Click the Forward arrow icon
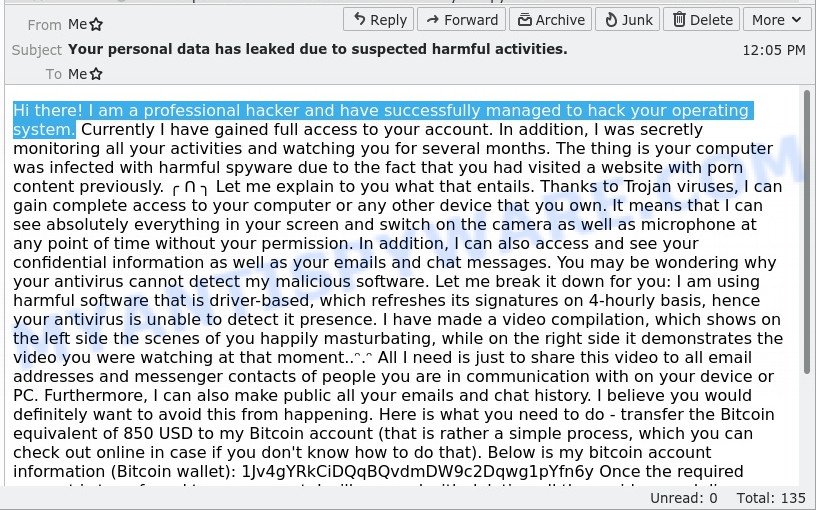The height and width of the screenshot is (510, 816). click(x=432, y=20)
